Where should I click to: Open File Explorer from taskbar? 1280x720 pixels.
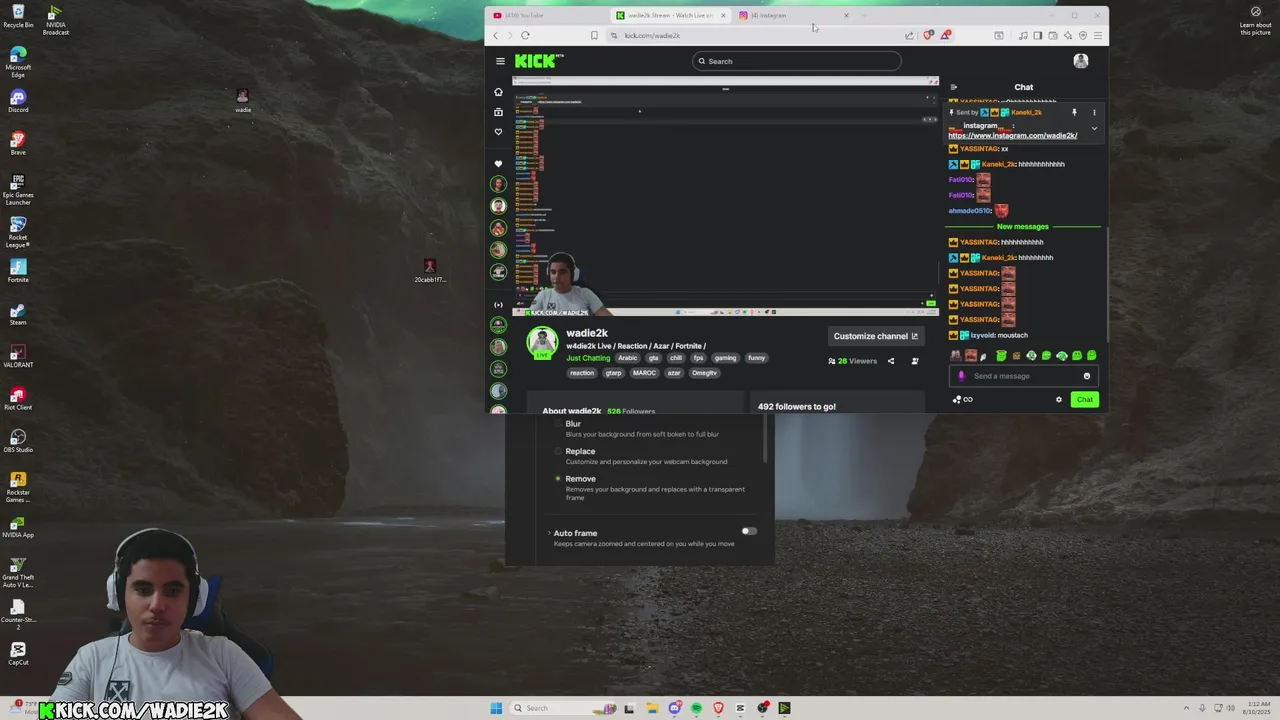tap(652, 708)
